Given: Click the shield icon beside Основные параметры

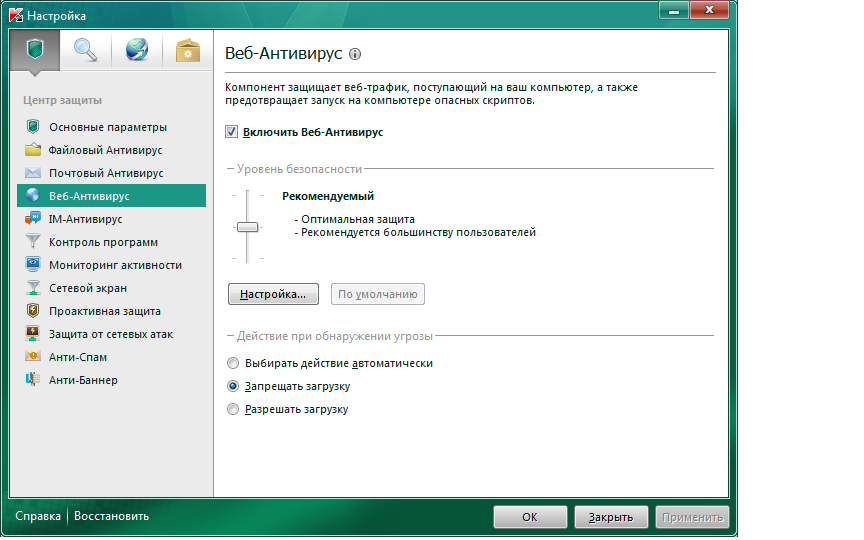Looking at the screenshot, I should pos(33,127).
